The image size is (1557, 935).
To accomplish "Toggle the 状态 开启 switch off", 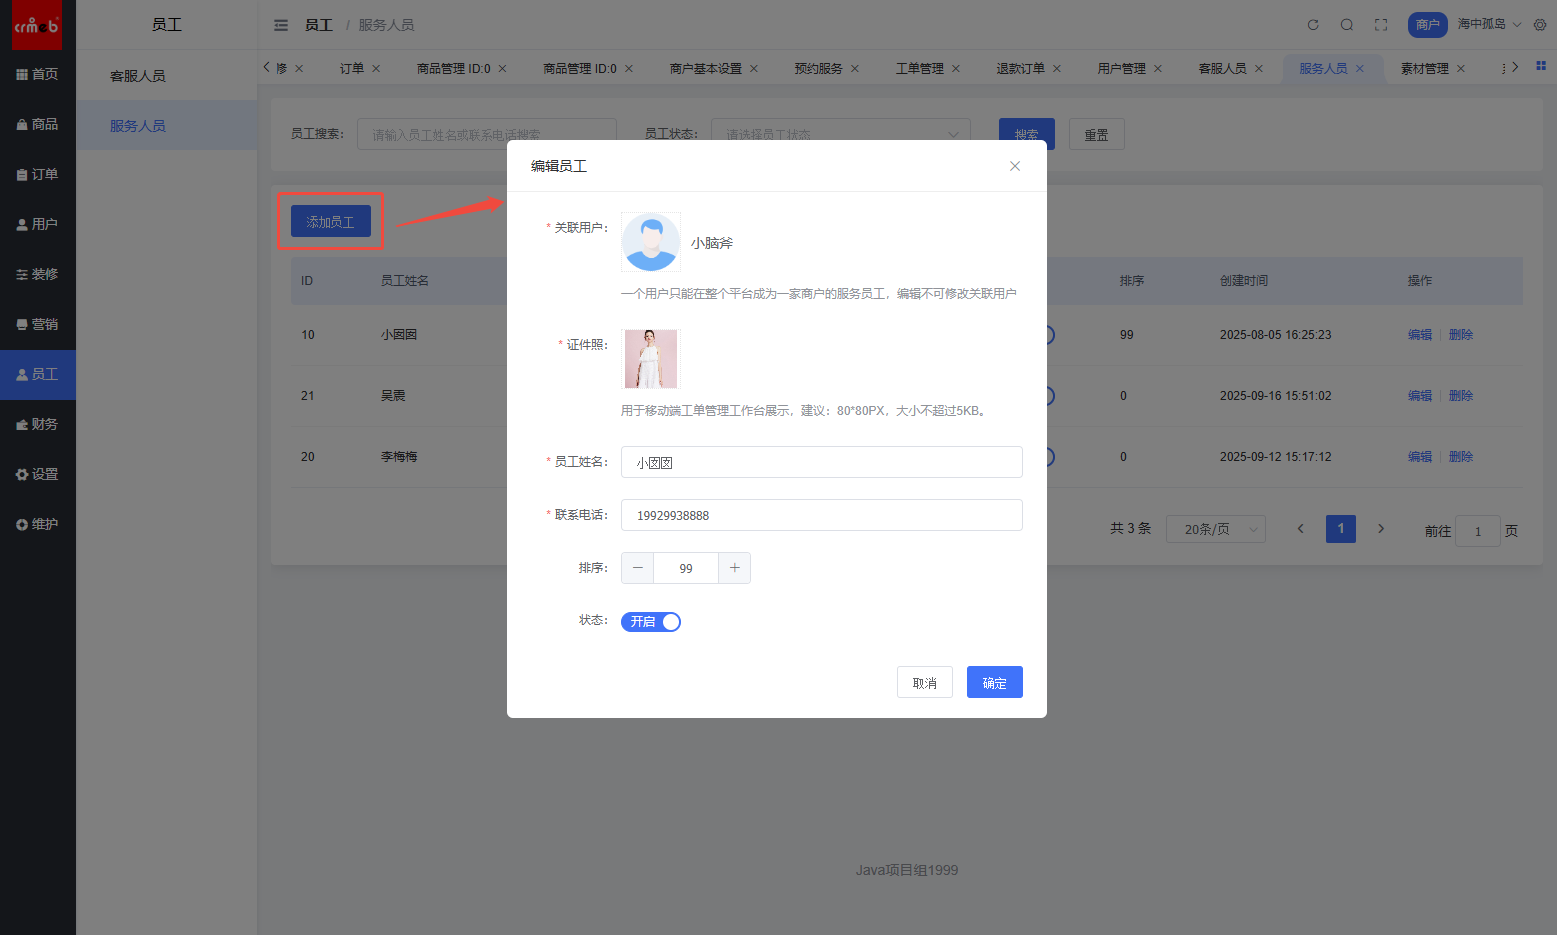I will point(651,622).
